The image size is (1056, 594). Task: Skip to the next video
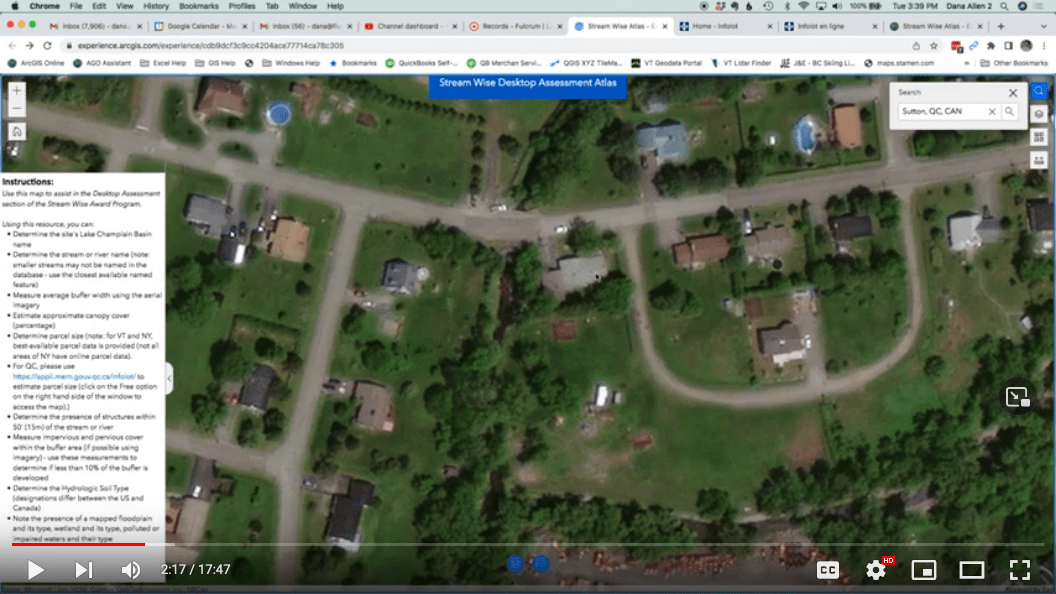[84, 570]
